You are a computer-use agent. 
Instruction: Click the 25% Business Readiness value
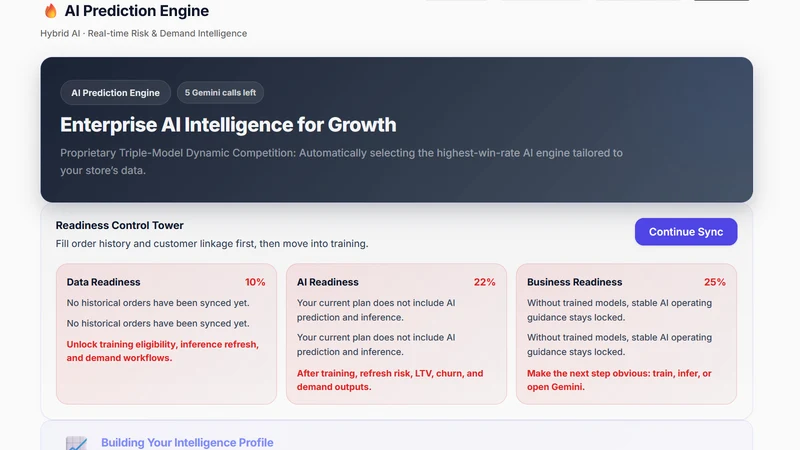click(715, 282)
